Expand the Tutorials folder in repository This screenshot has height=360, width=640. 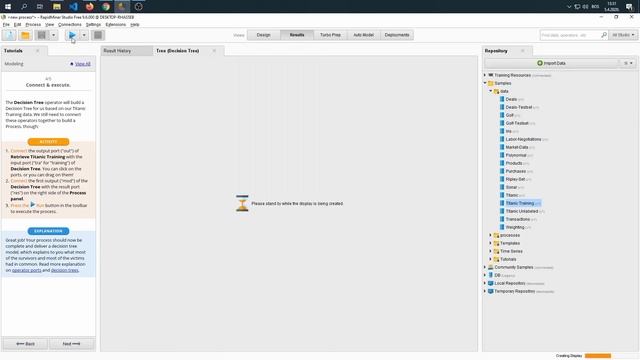(491, 259)
